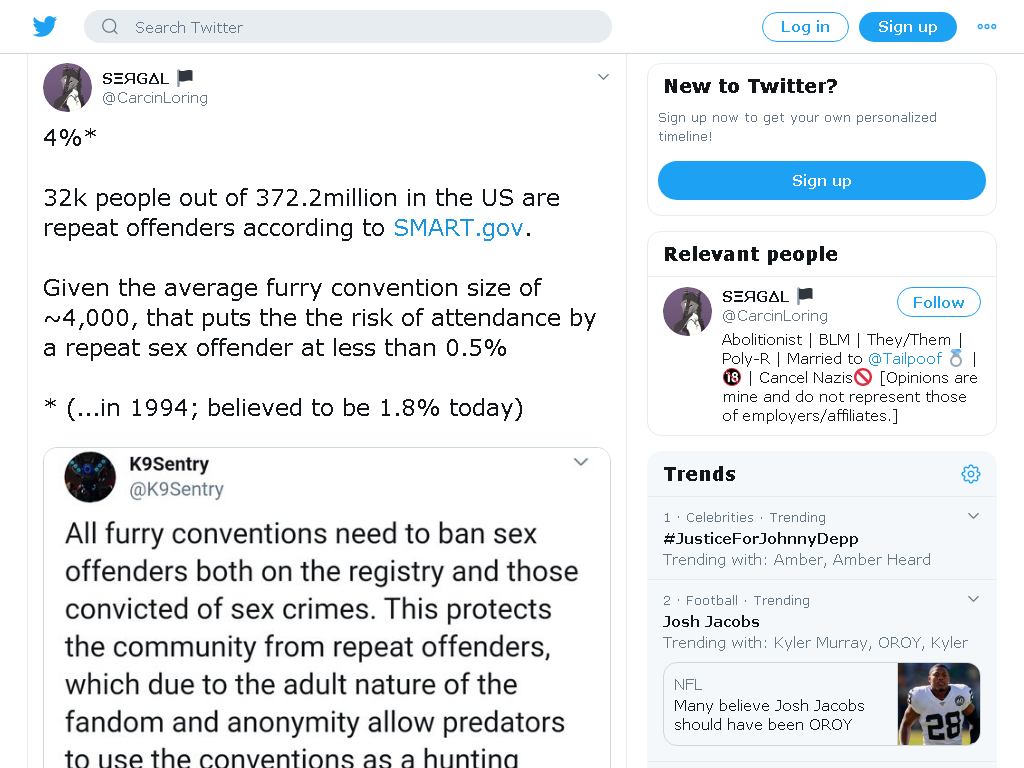Click Sign up in the header
Screen dimensions: 1024x768
pyautogui.click(x=907, y=27)
